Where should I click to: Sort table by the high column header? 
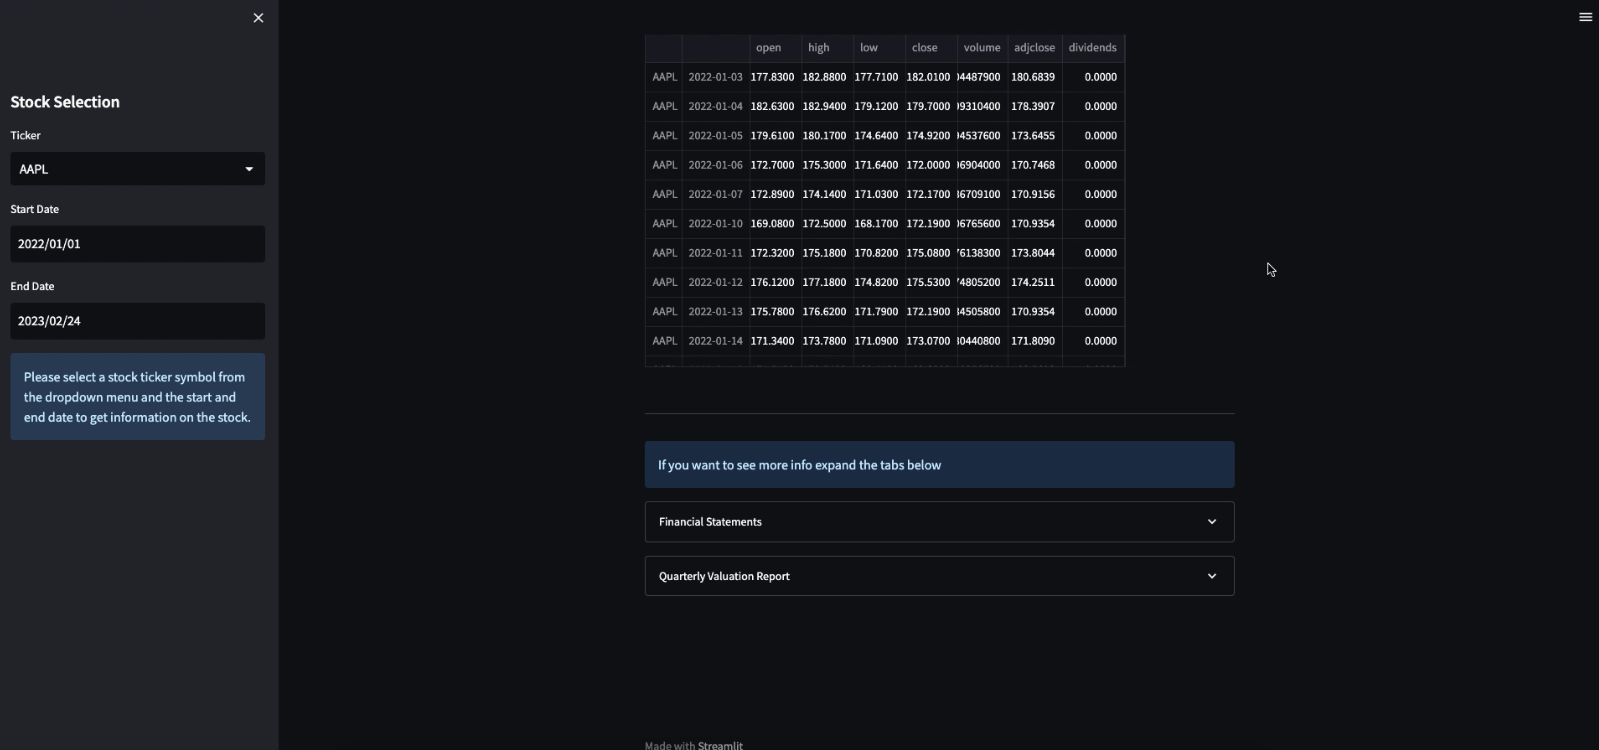click(x=826, y=48)
